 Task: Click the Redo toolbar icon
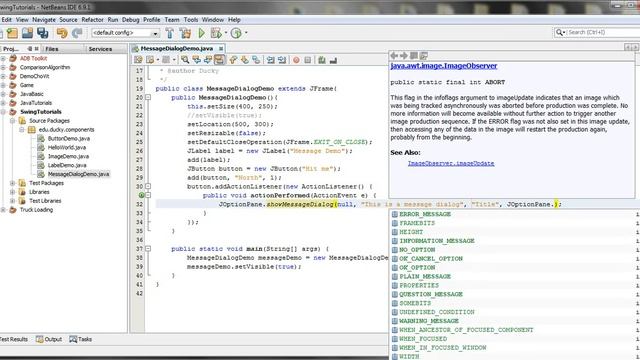(x=77, y=33)
